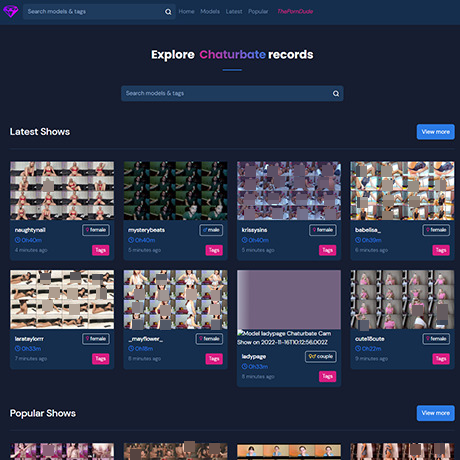Click the Popular Shows section heading
The width and height of the screenshot is (460, 460).
tap(43, 413)
